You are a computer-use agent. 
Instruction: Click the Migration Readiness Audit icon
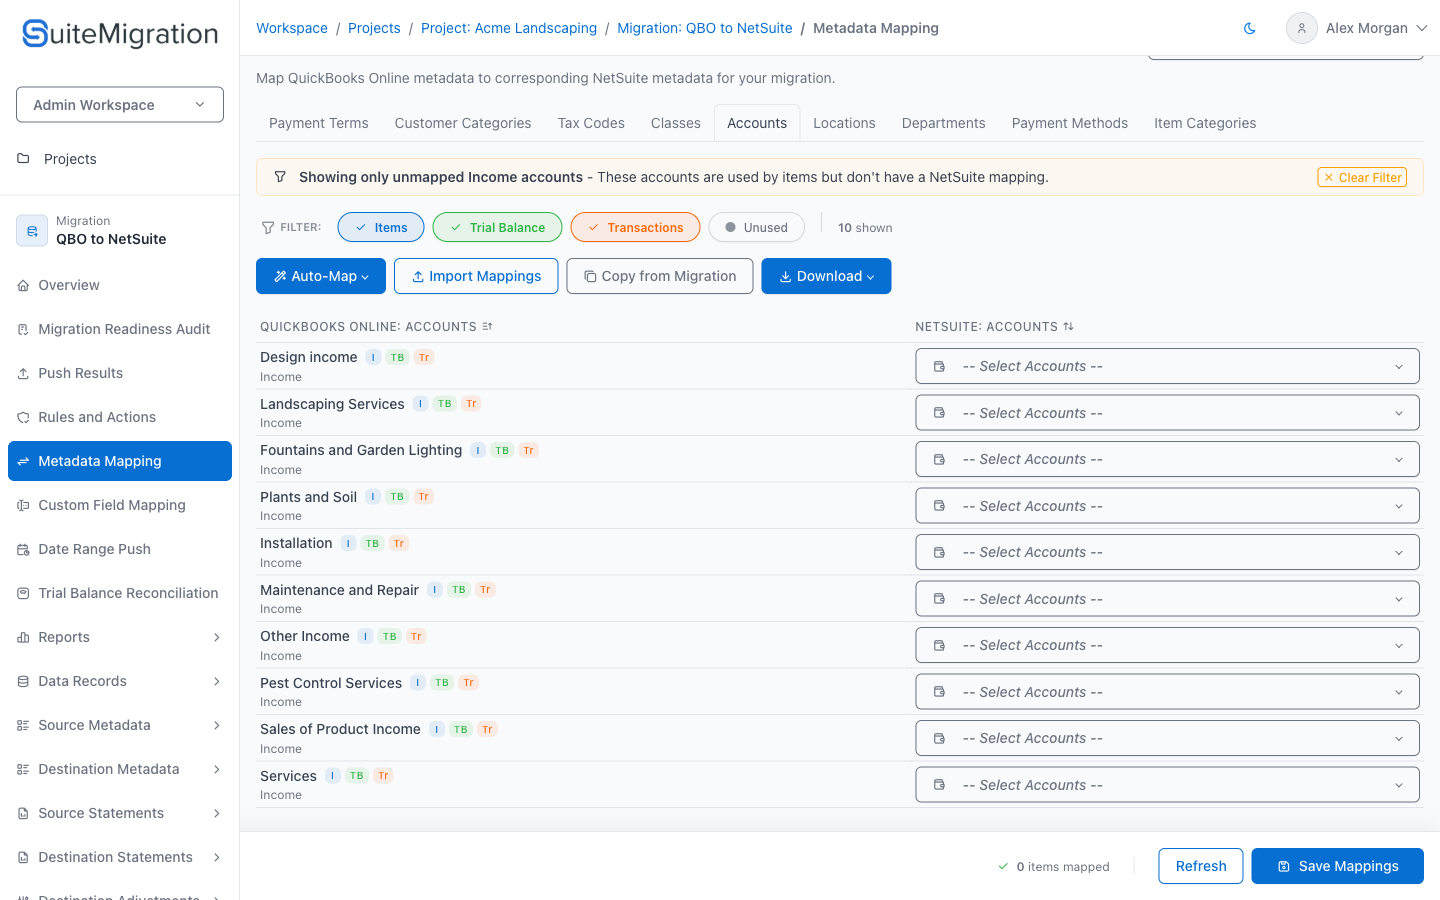pyautogui.click(x=23, y=329)
